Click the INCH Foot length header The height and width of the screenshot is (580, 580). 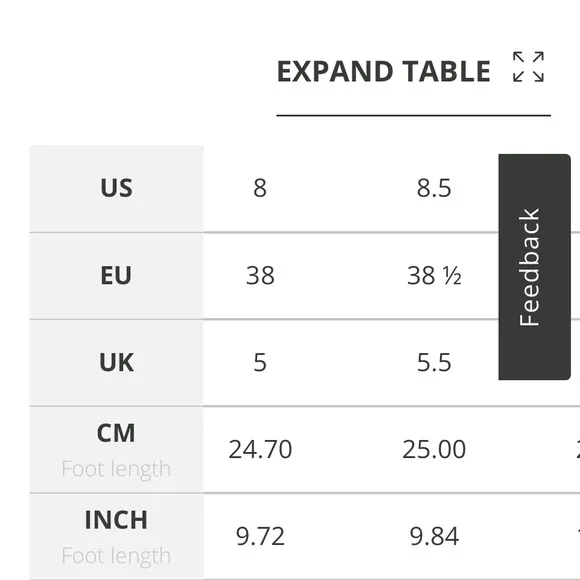coord(117,537)
